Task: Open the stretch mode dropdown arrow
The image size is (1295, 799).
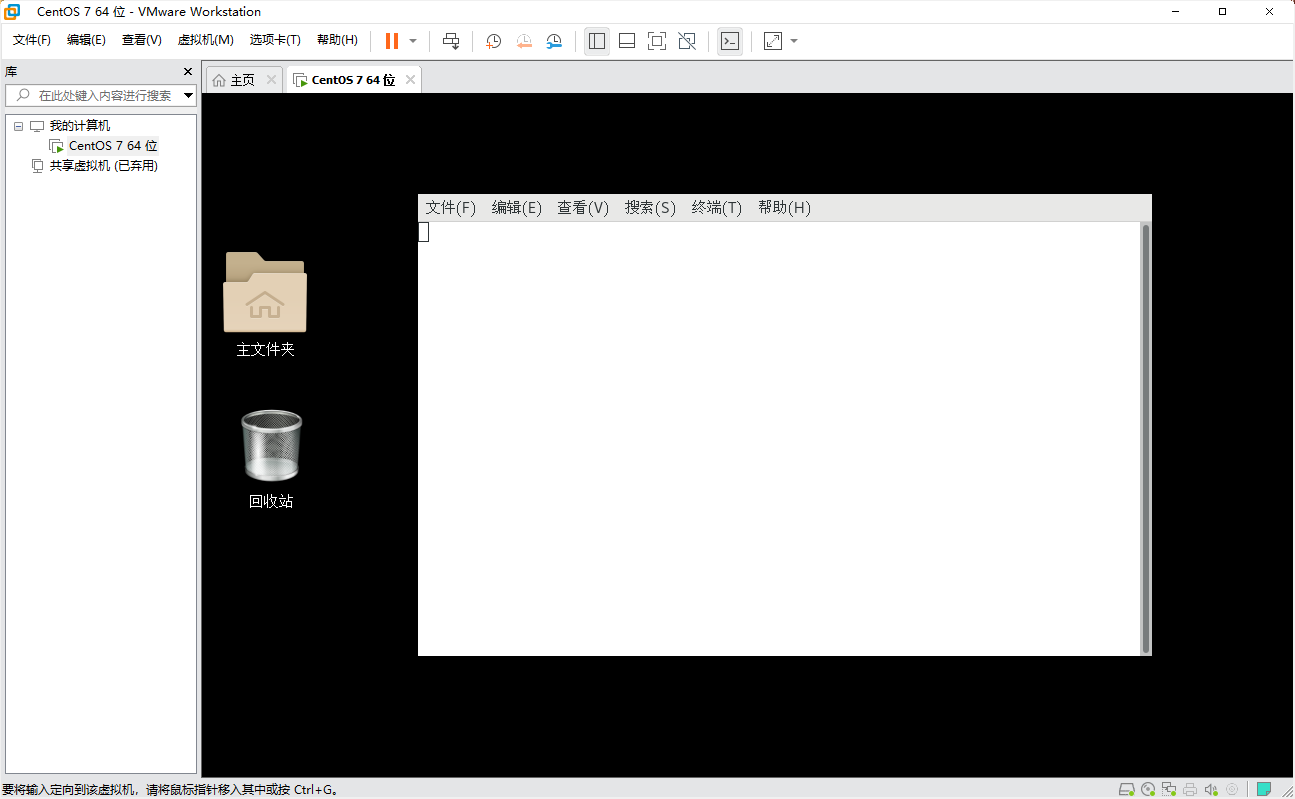Action: (x=794, y=41)
